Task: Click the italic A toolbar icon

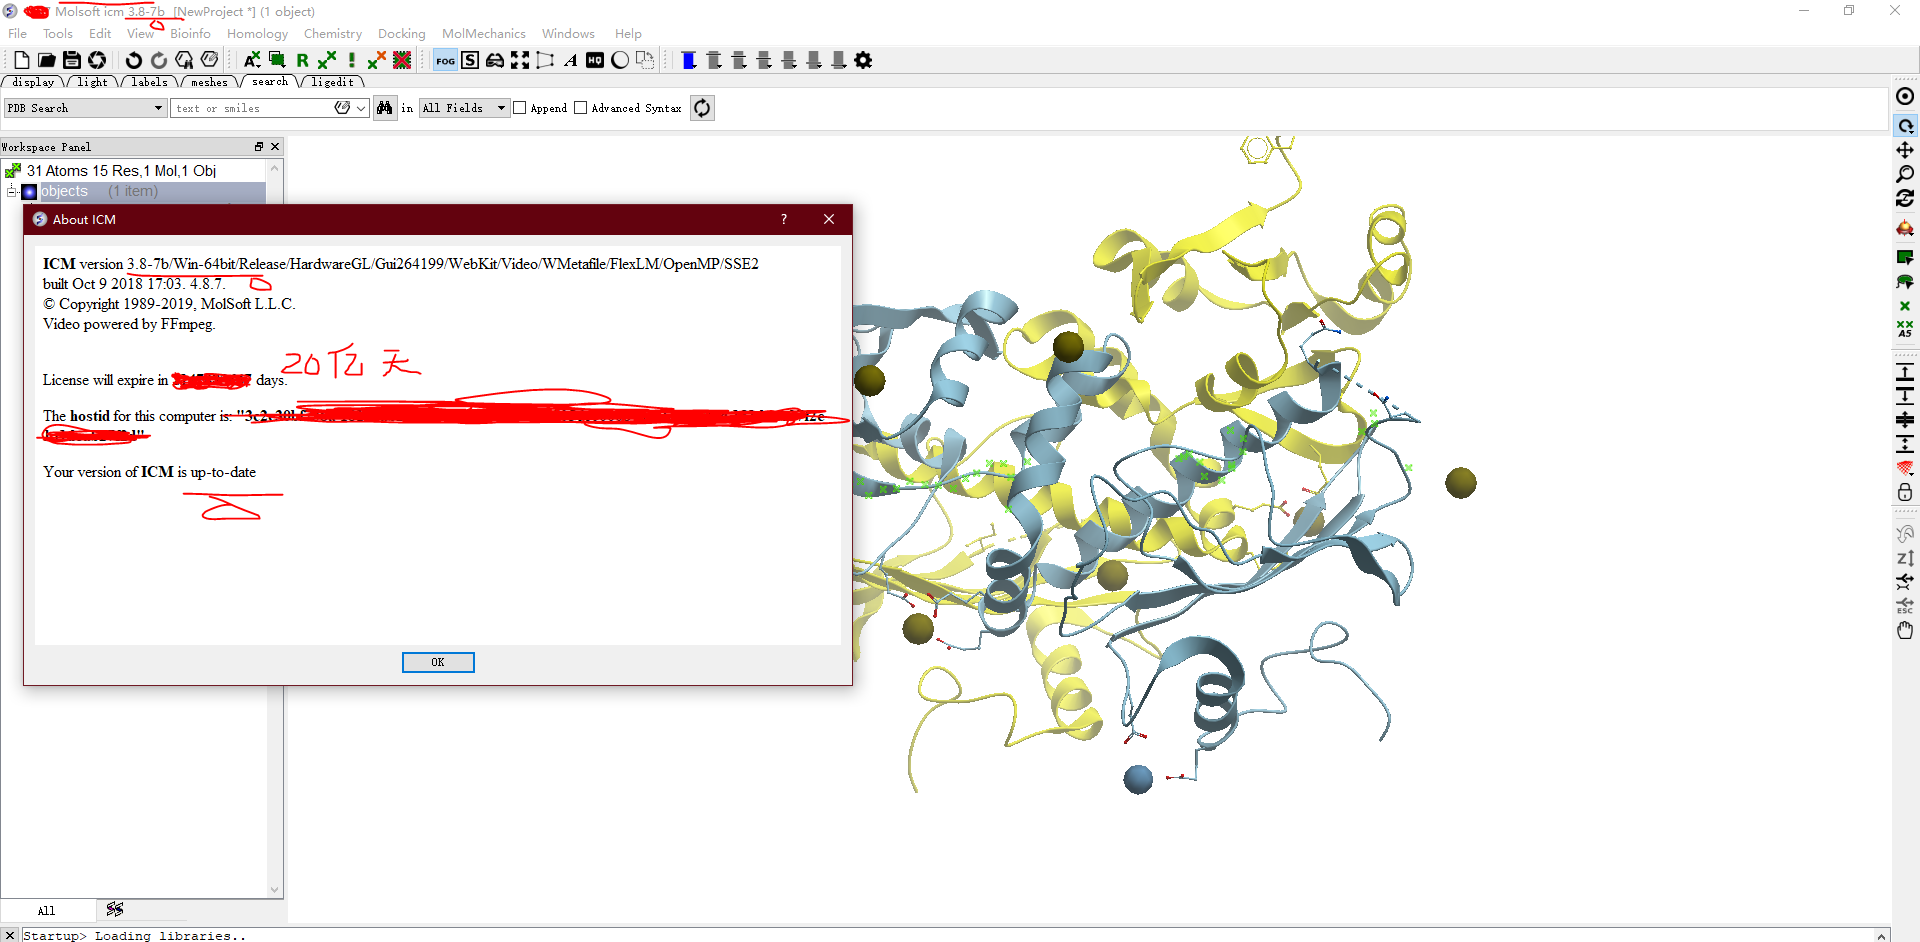Action: (x=570, y=60)
